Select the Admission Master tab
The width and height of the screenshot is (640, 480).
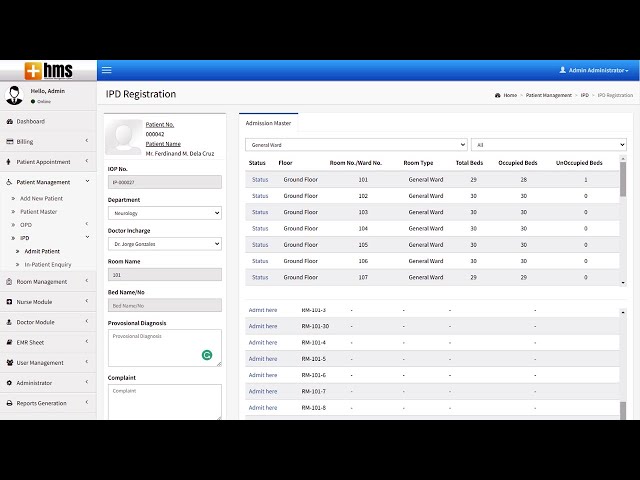(268, 123)
